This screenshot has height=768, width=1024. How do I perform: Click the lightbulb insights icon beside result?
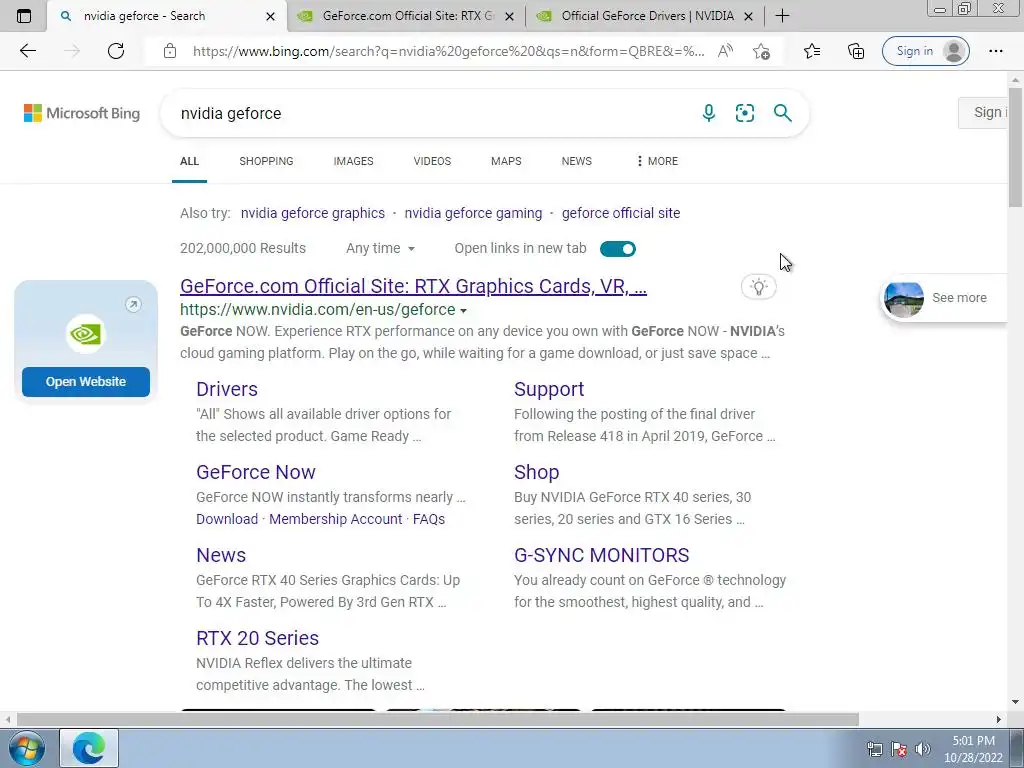(758, 287)
